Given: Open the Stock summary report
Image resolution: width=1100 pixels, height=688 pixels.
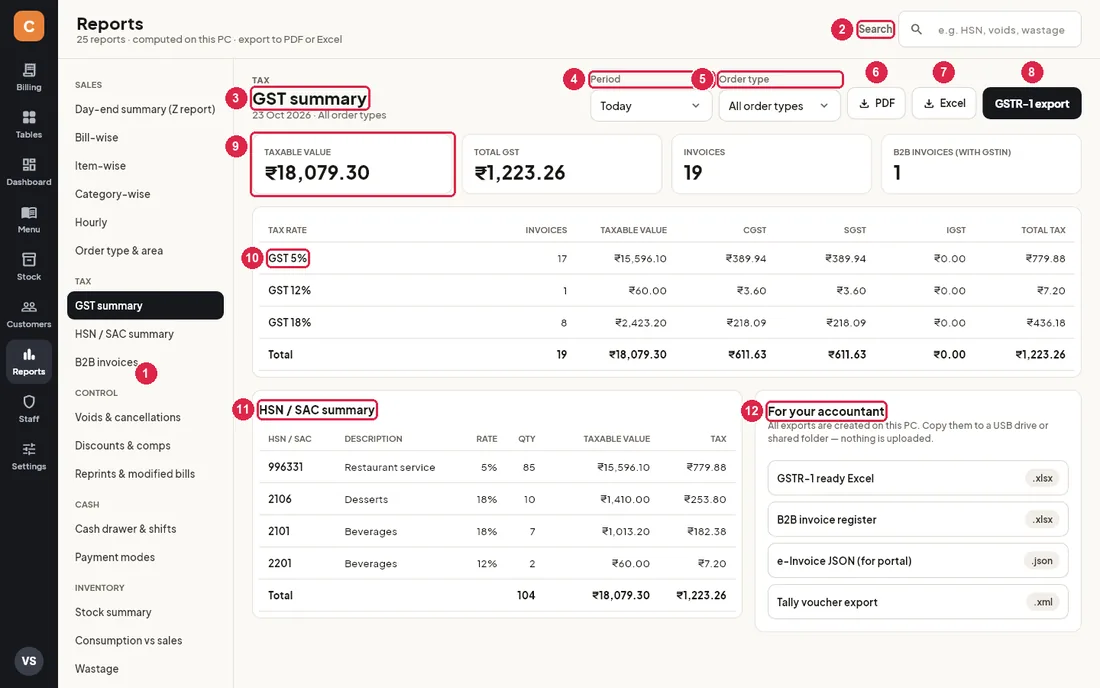Looking at the screenshot, I should click(x=145, y=612).
